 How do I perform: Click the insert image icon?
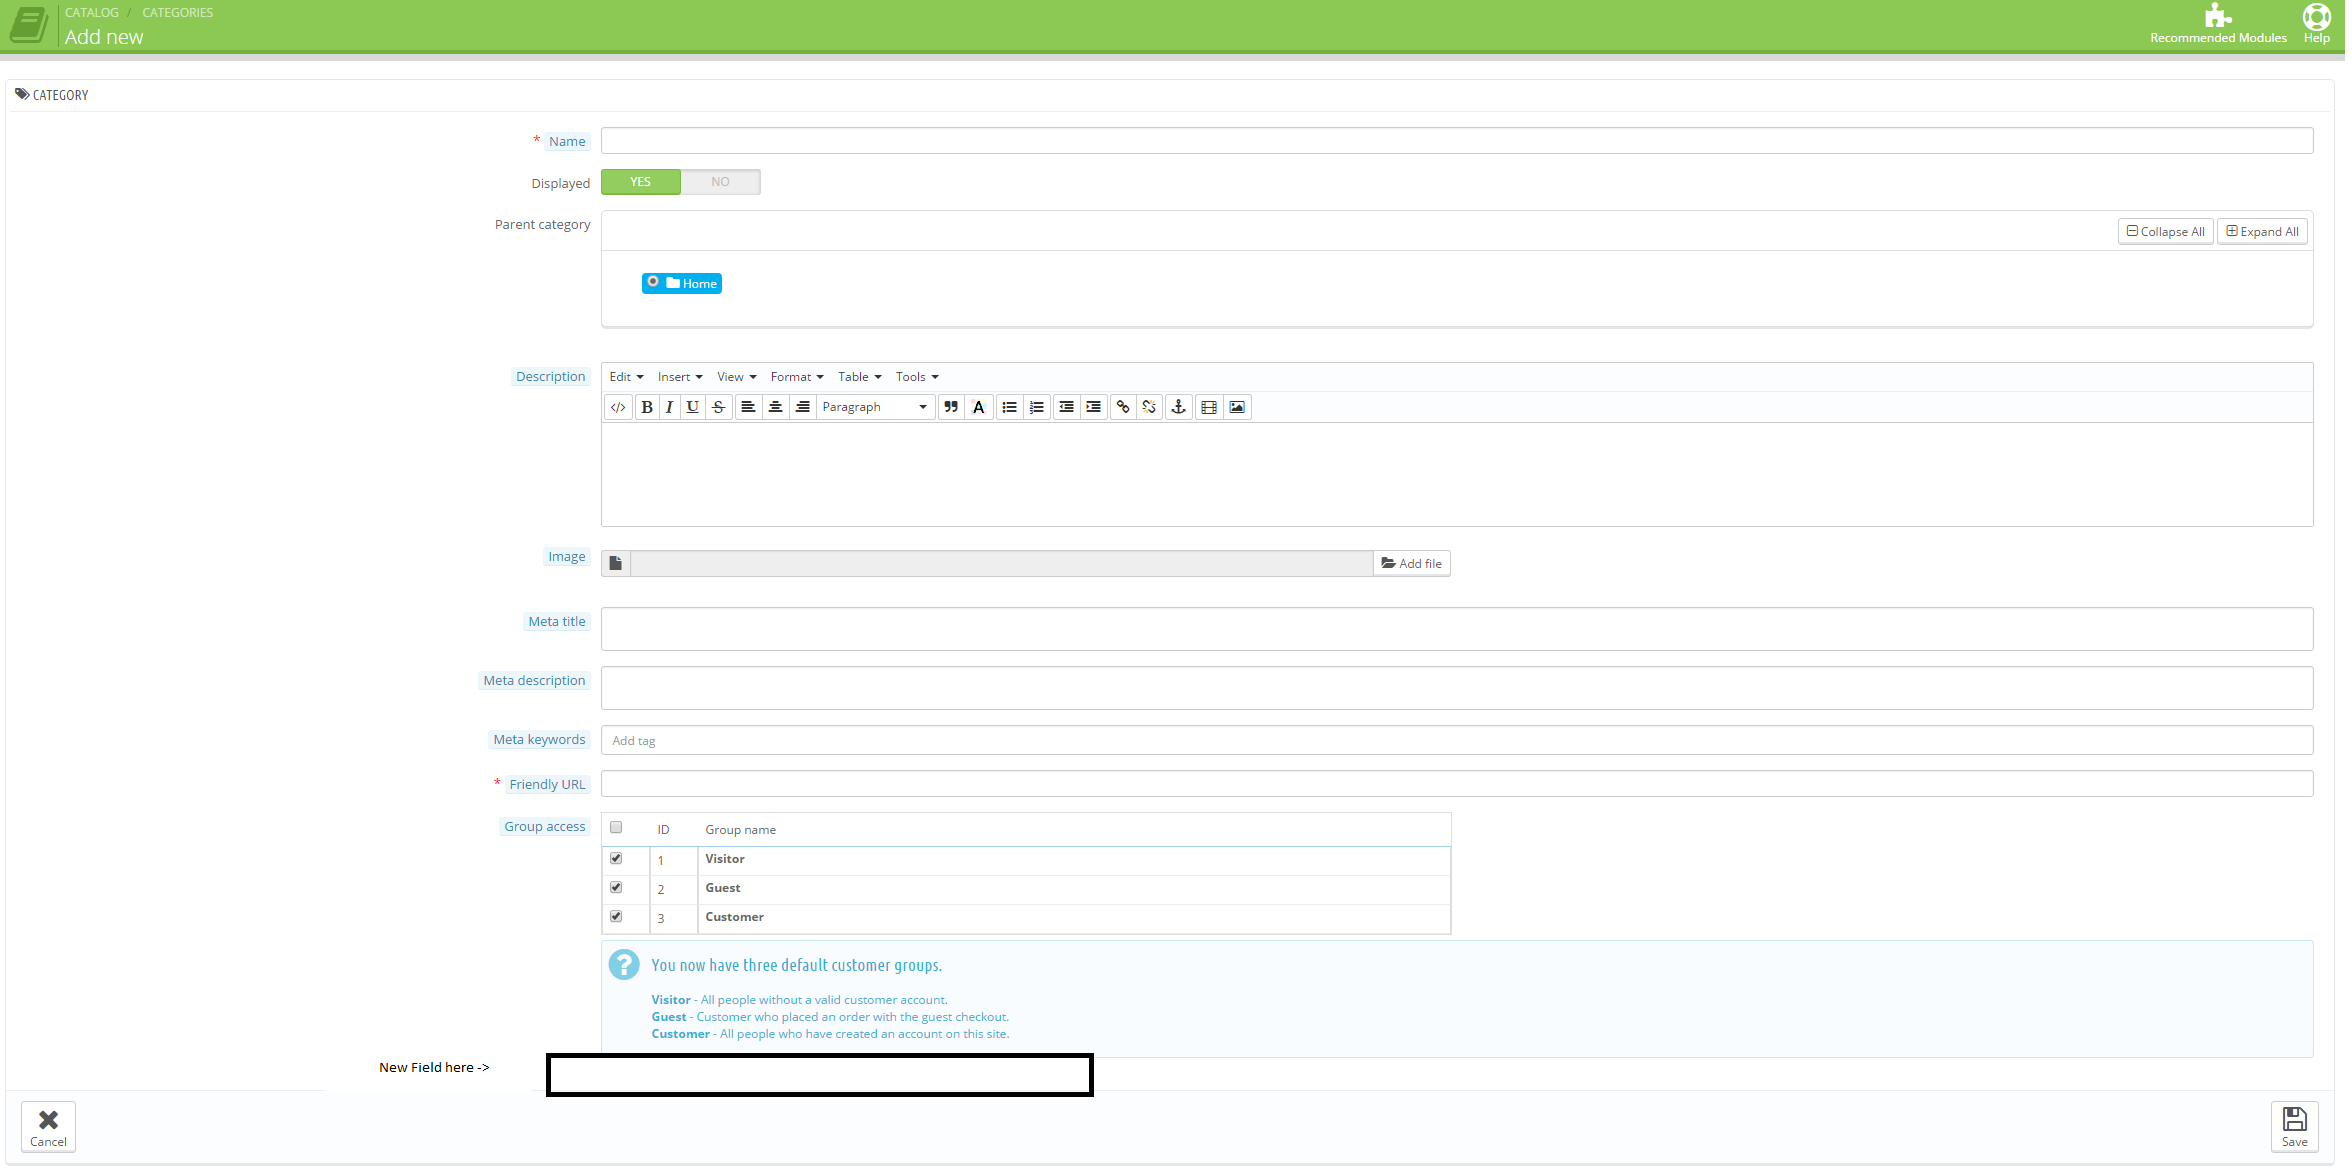coord(1237,407)
